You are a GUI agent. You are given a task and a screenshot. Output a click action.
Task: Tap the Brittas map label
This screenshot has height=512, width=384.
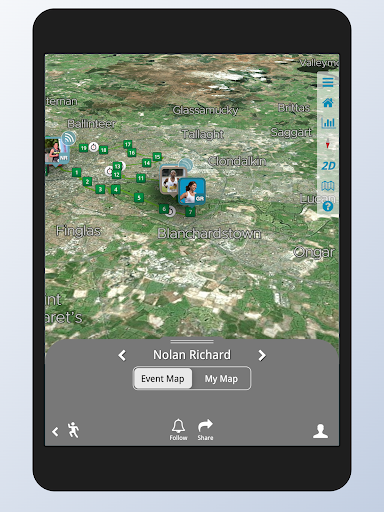294,107
